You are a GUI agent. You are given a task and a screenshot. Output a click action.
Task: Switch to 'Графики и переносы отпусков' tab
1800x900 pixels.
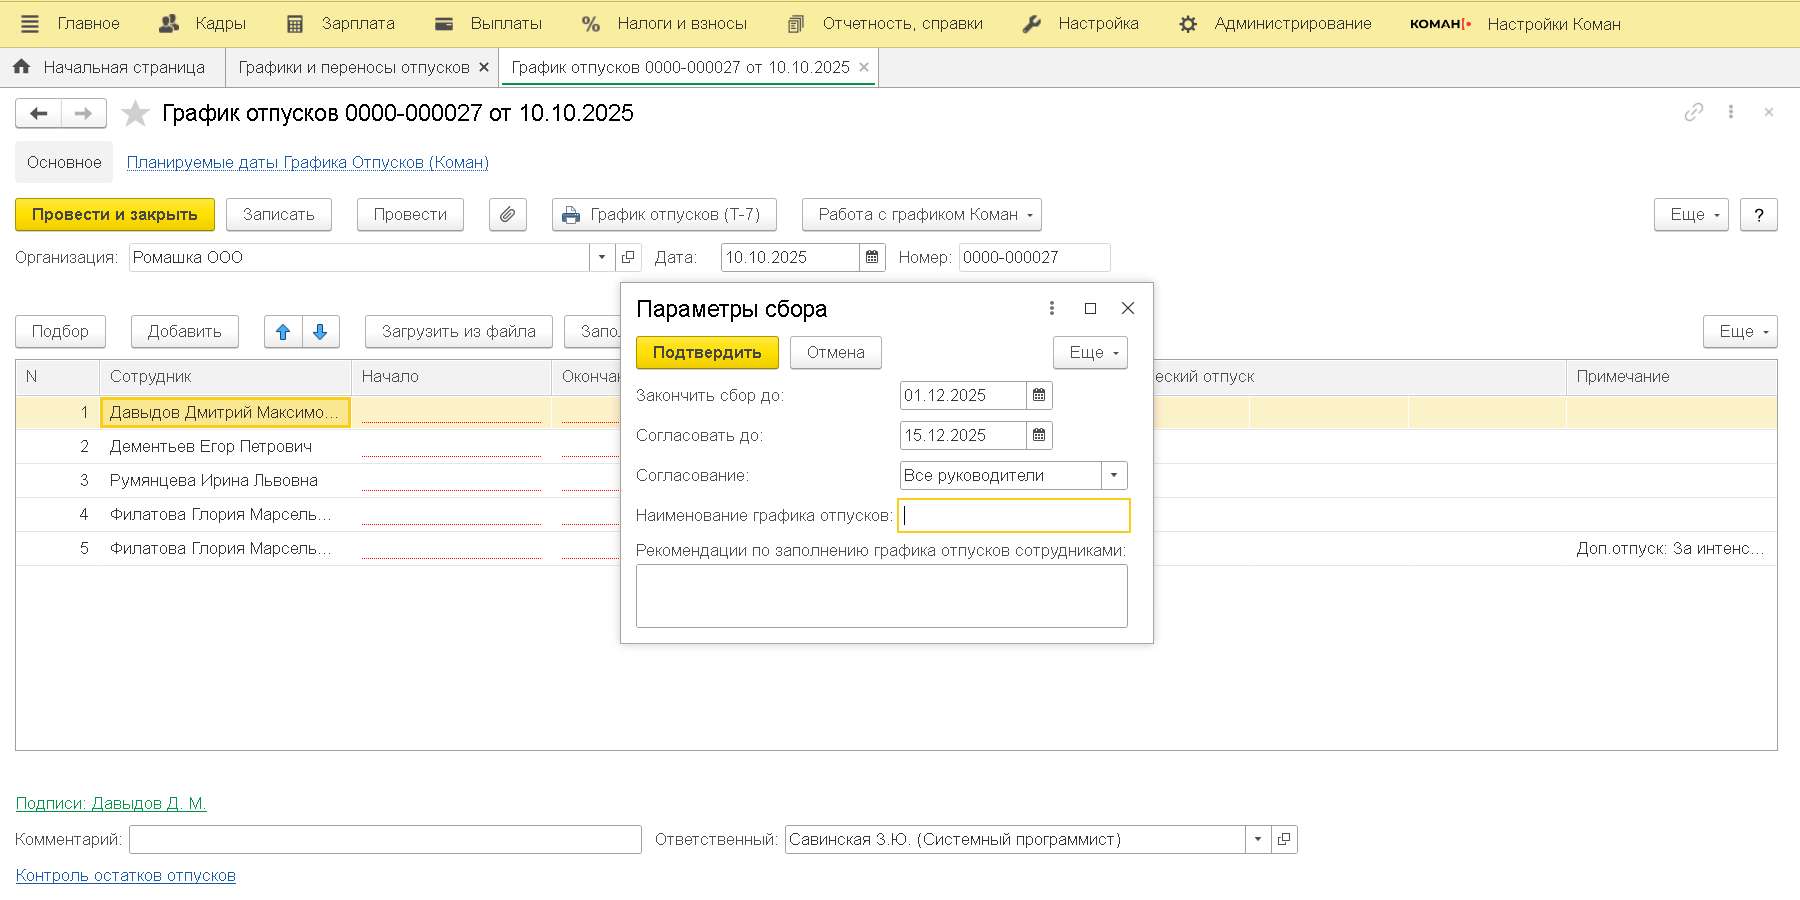pos(353,67)
